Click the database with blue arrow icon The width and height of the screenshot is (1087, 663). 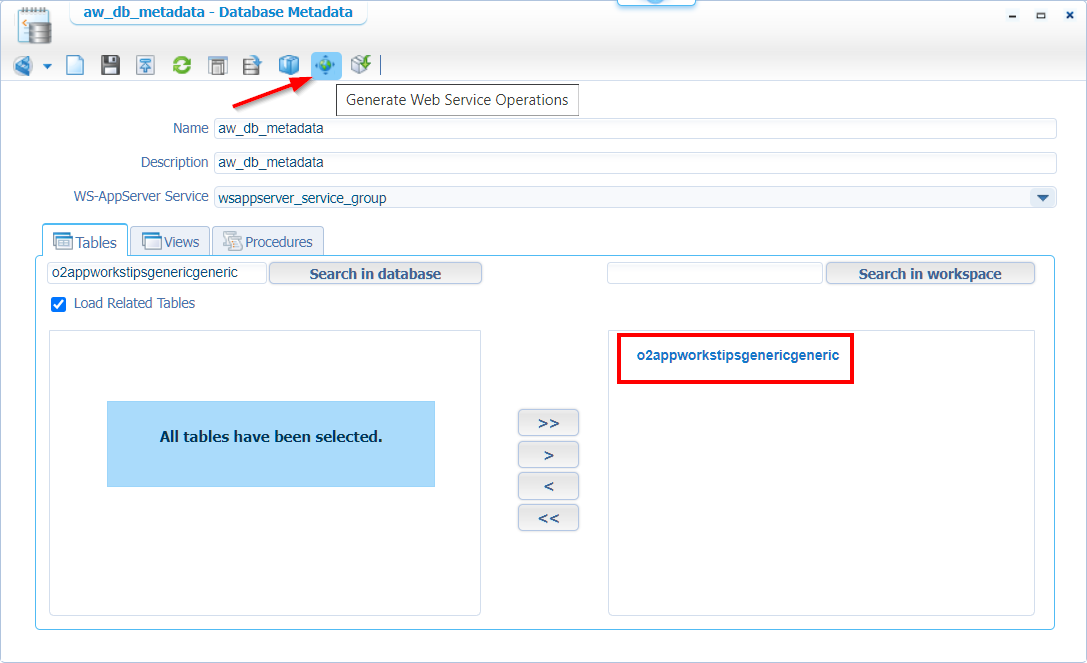click(x=252, y=65)
